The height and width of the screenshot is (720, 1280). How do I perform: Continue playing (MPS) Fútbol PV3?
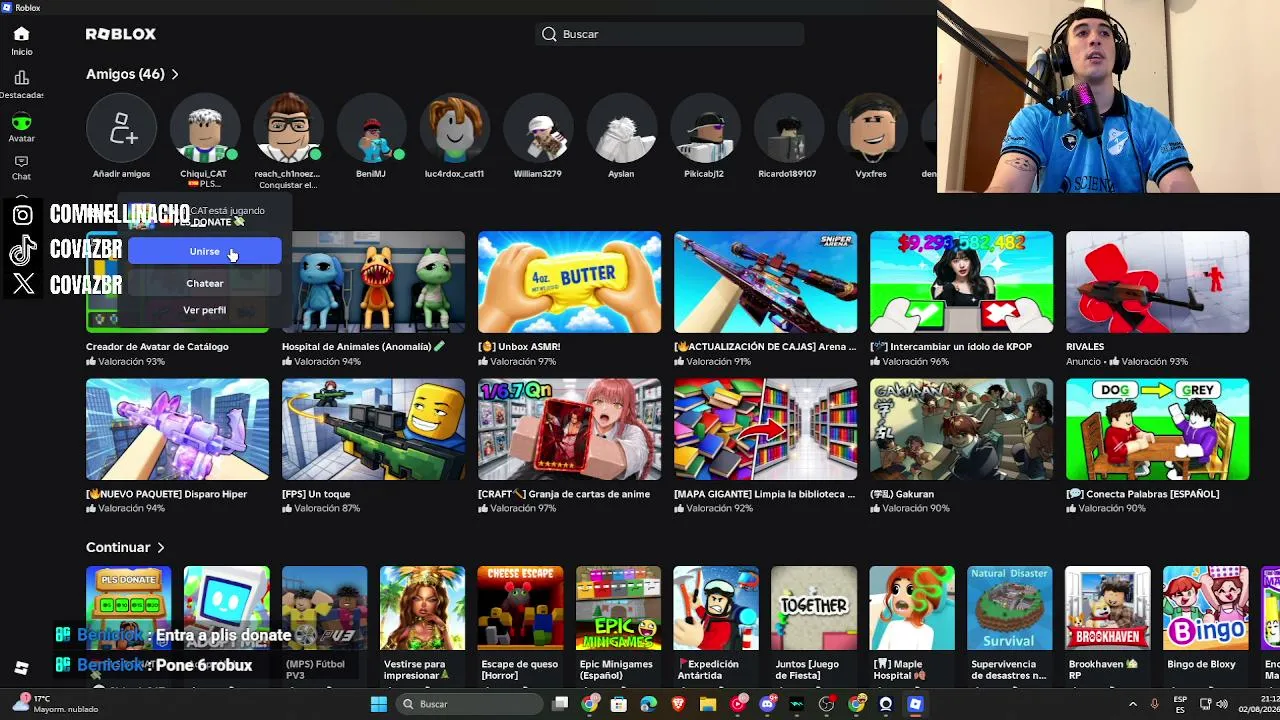click(324, 609)
